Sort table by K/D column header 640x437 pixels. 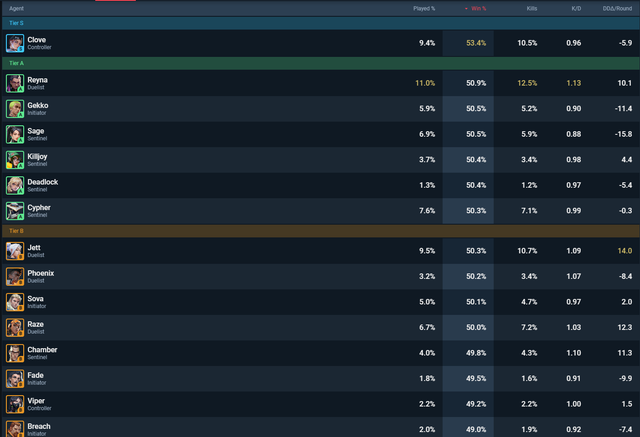click(x=576, y=9)
